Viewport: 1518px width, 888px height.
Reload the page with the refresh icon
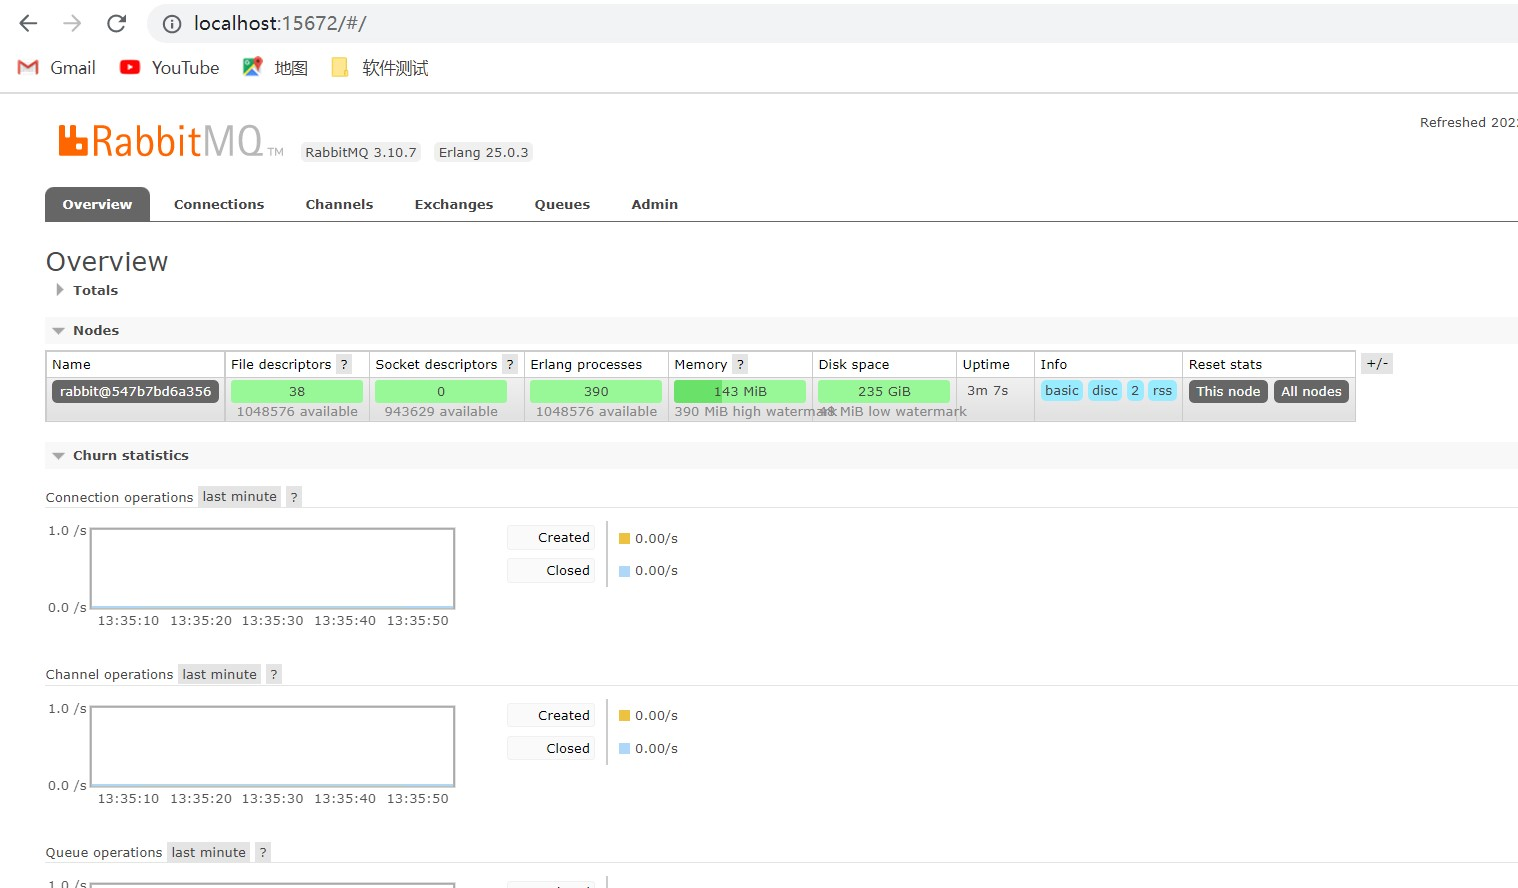[x=116, y=23]
